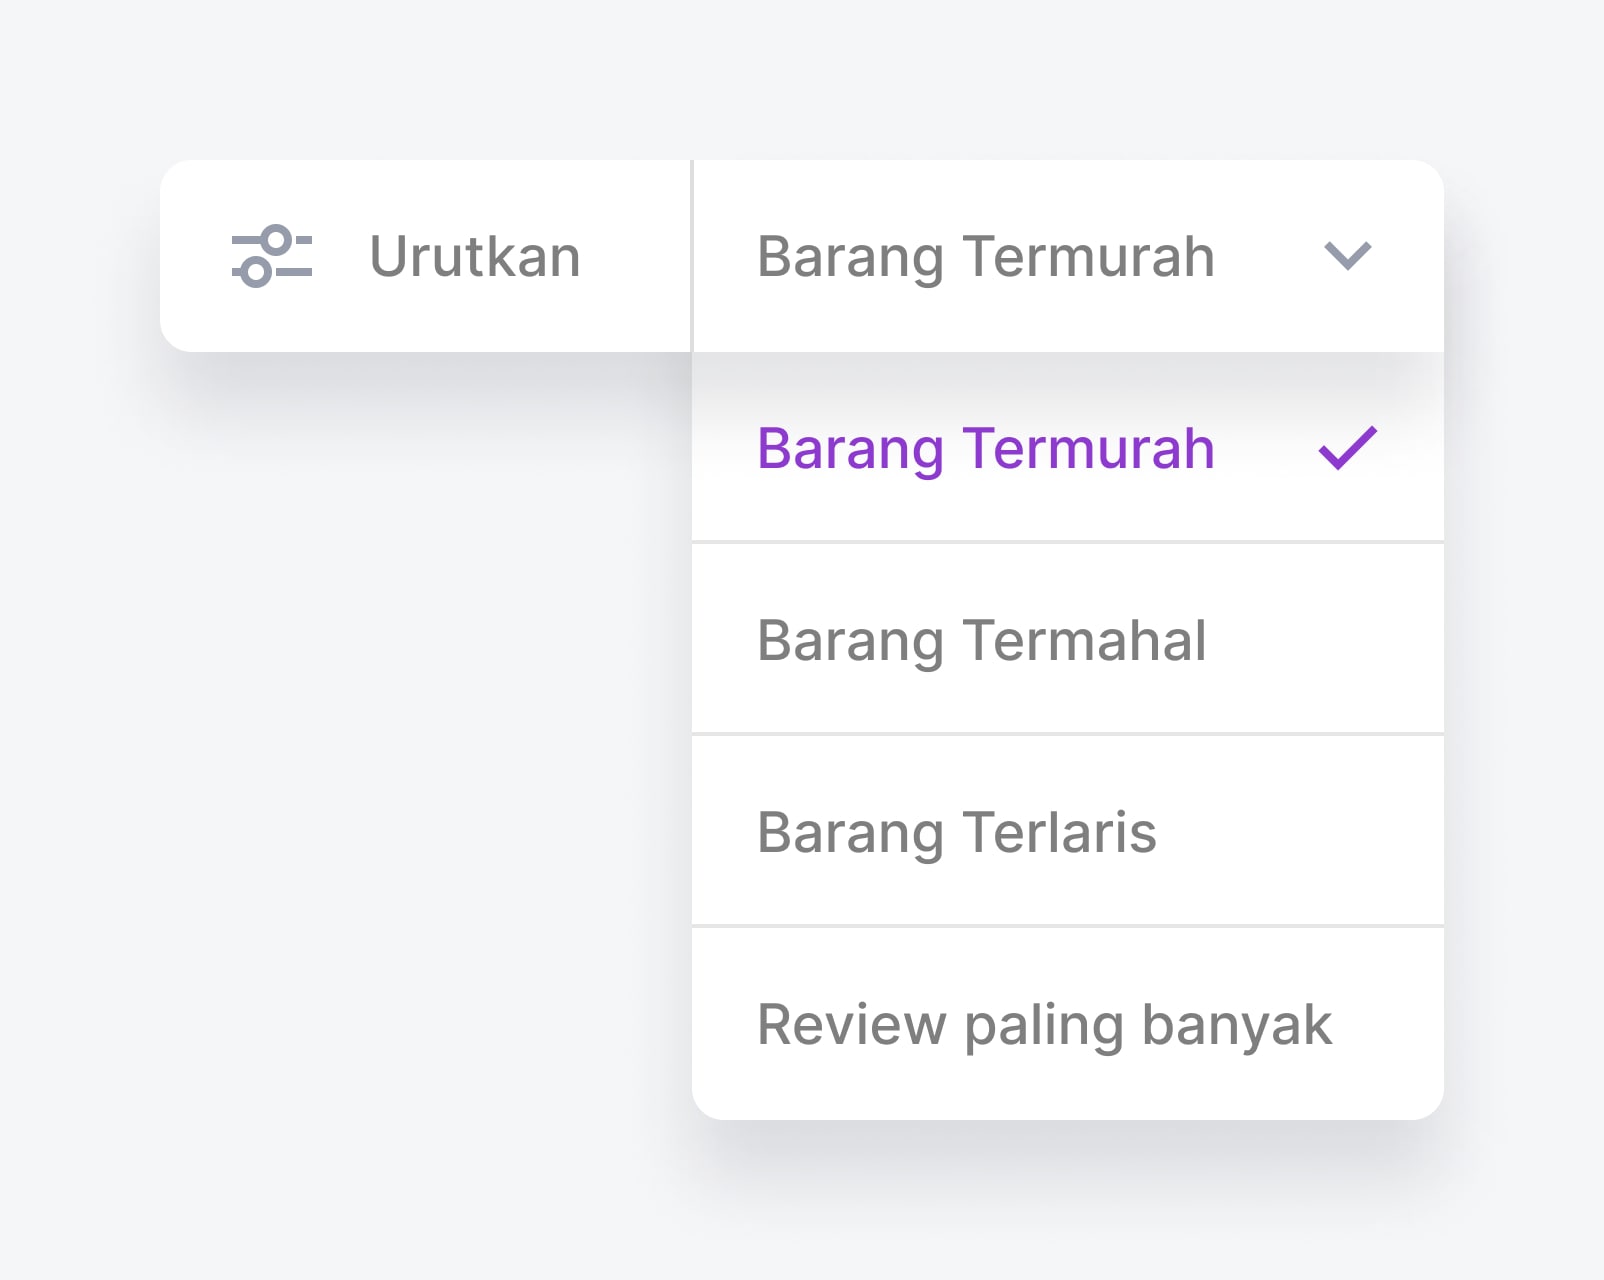This screenshot has height=1280, width=1604.
Task: Click the purple Barang Termurah option
Action: [986, 449]
